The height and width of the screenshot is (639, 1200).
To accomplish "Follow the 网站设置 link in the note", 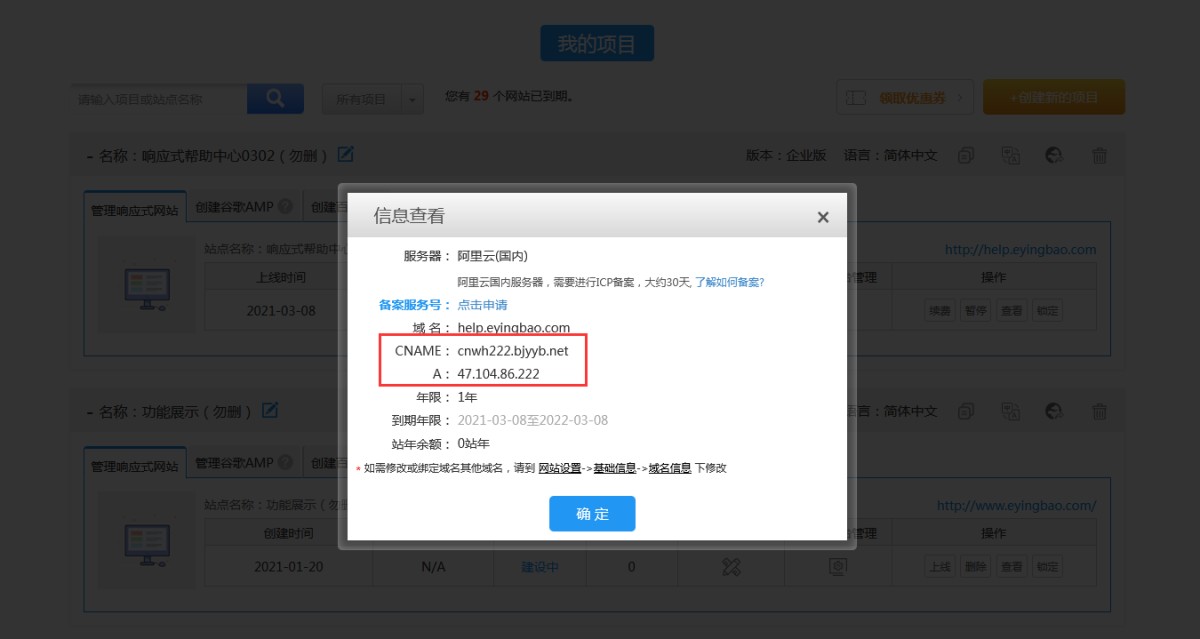I will pos(560,468).
